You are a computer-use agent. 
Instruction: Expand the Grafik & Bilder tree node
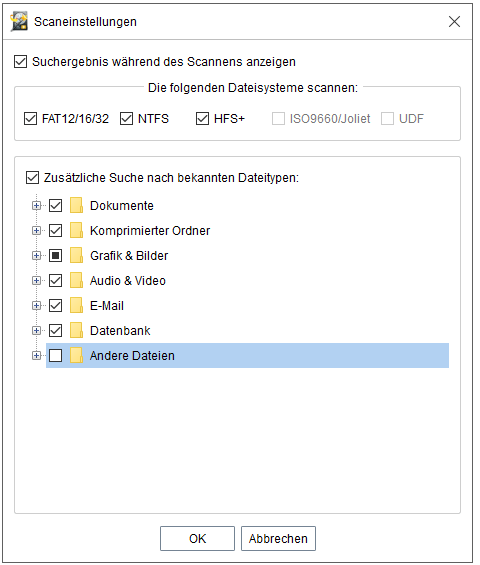[x=36, y=255]
